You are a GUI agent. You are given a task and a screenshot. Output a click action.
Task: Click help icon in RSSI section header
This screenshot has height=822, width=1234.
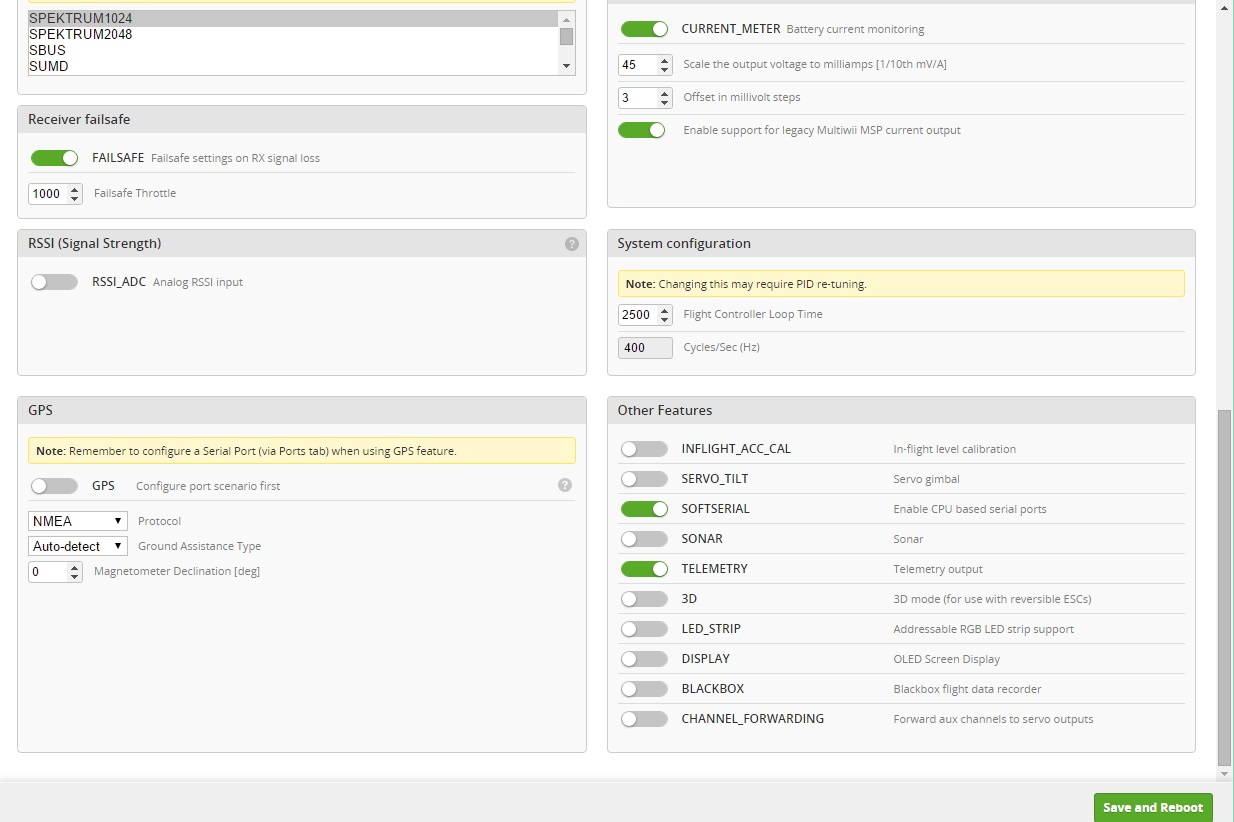pos(571,244)
